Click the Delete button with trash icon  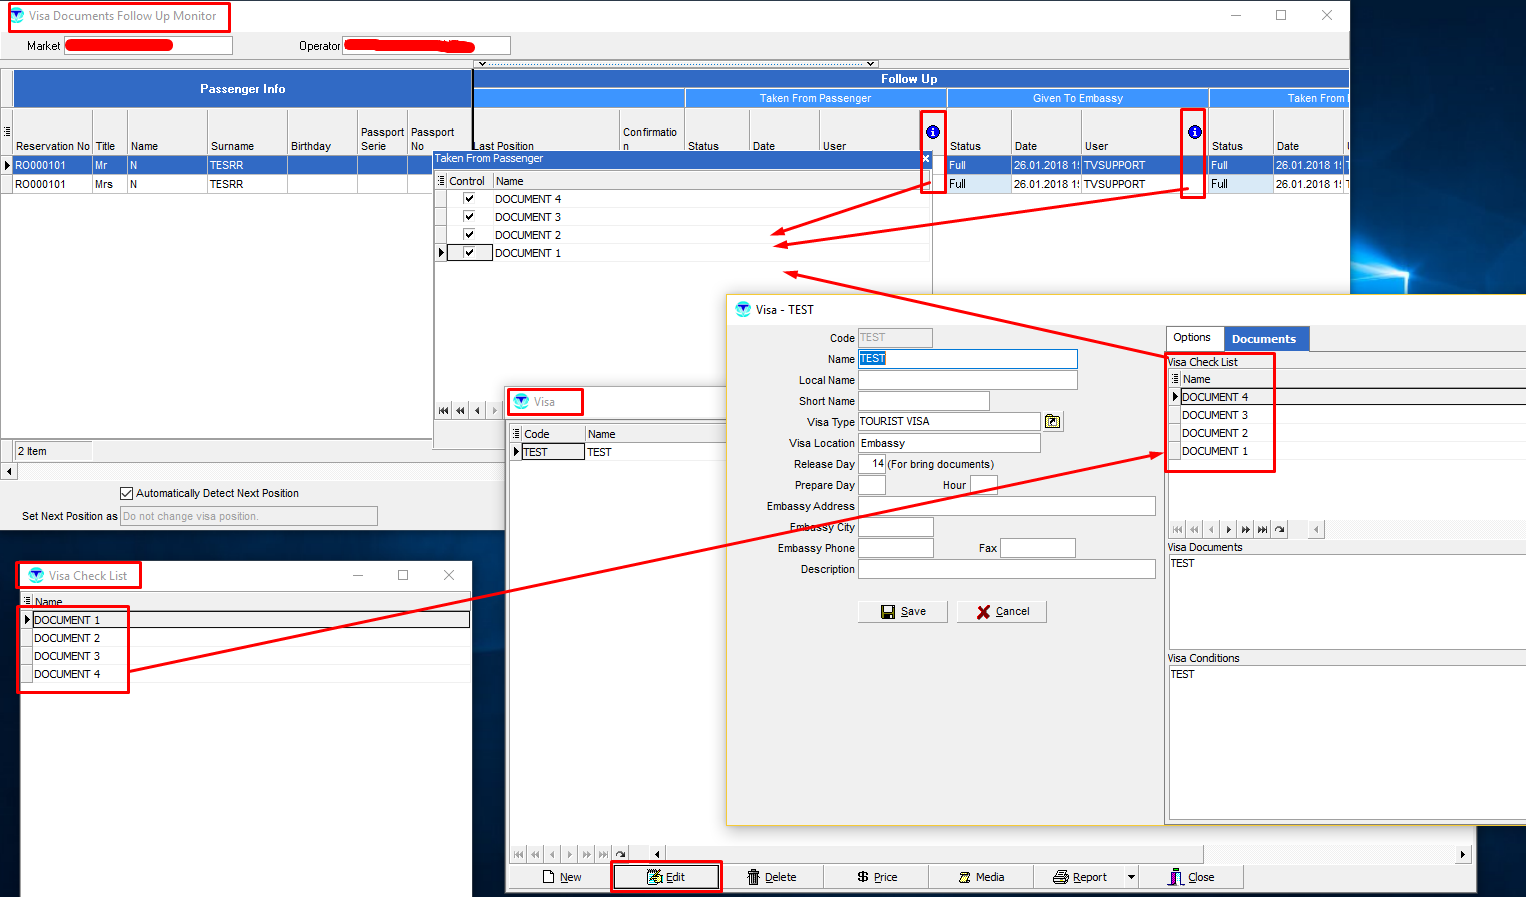tap(771, 877)
